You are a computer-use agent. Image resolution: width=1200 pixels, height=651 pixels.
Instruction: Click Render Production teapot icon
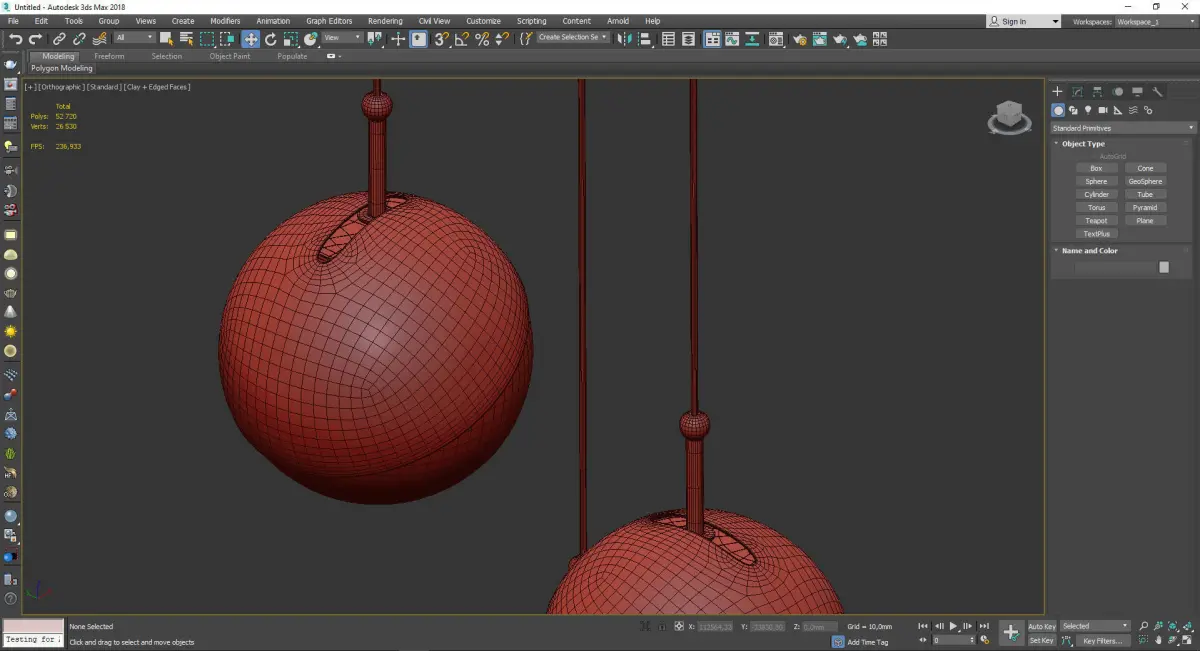[840, 39]
